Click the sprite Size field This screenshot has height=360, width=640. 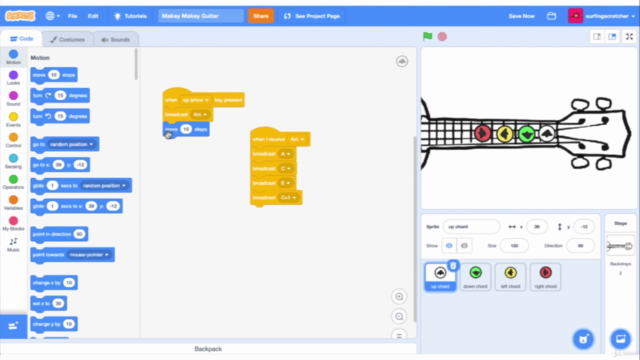pyautogui.click(x=514, y=246)
